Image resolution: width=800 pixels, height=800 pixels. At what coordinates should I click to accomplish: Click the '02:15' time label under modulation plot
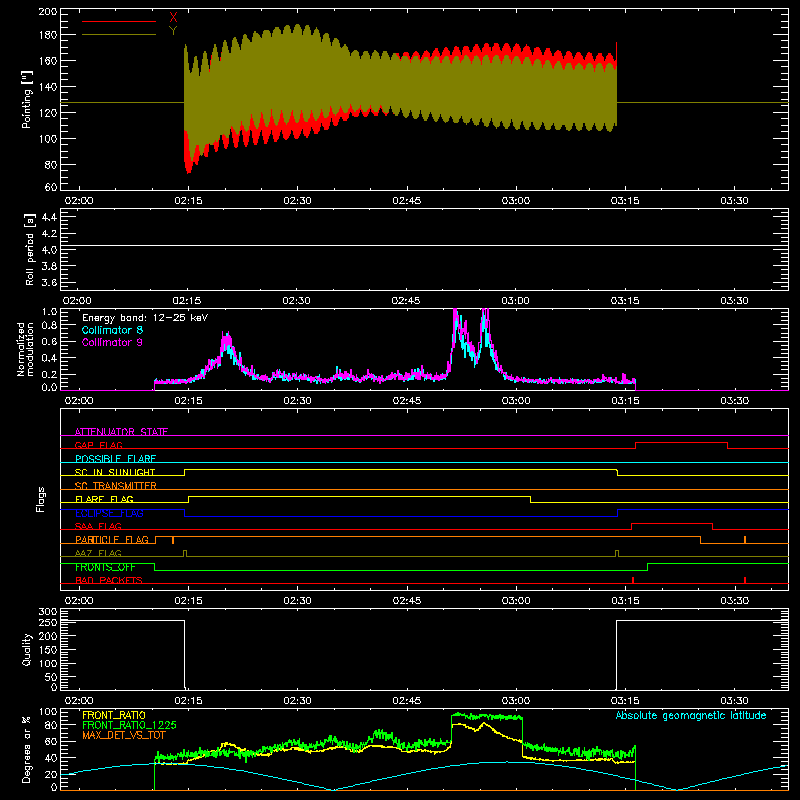coord(188,401)
